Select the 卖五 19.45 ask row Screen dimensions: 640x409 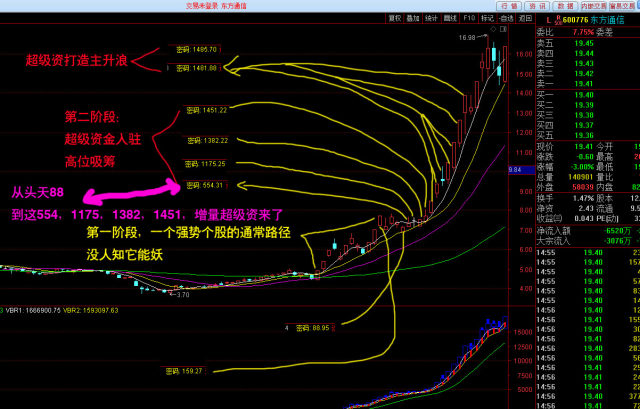click(x=588, y=43)
